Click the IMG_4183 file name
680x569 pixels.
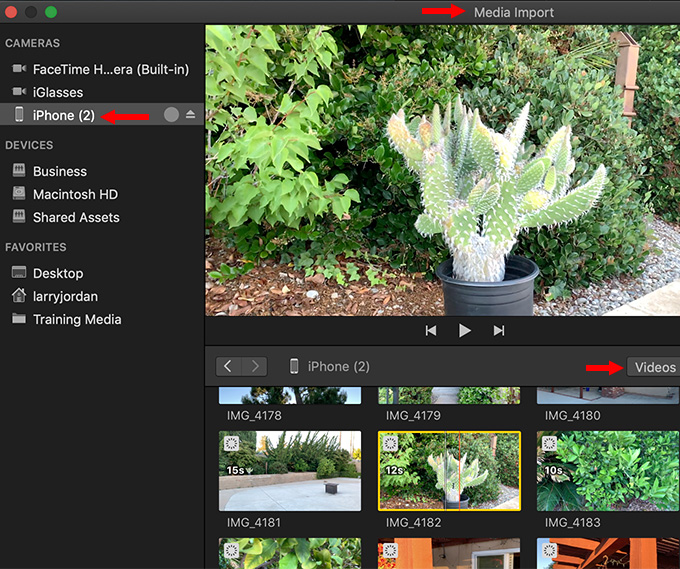pos(572,523)
